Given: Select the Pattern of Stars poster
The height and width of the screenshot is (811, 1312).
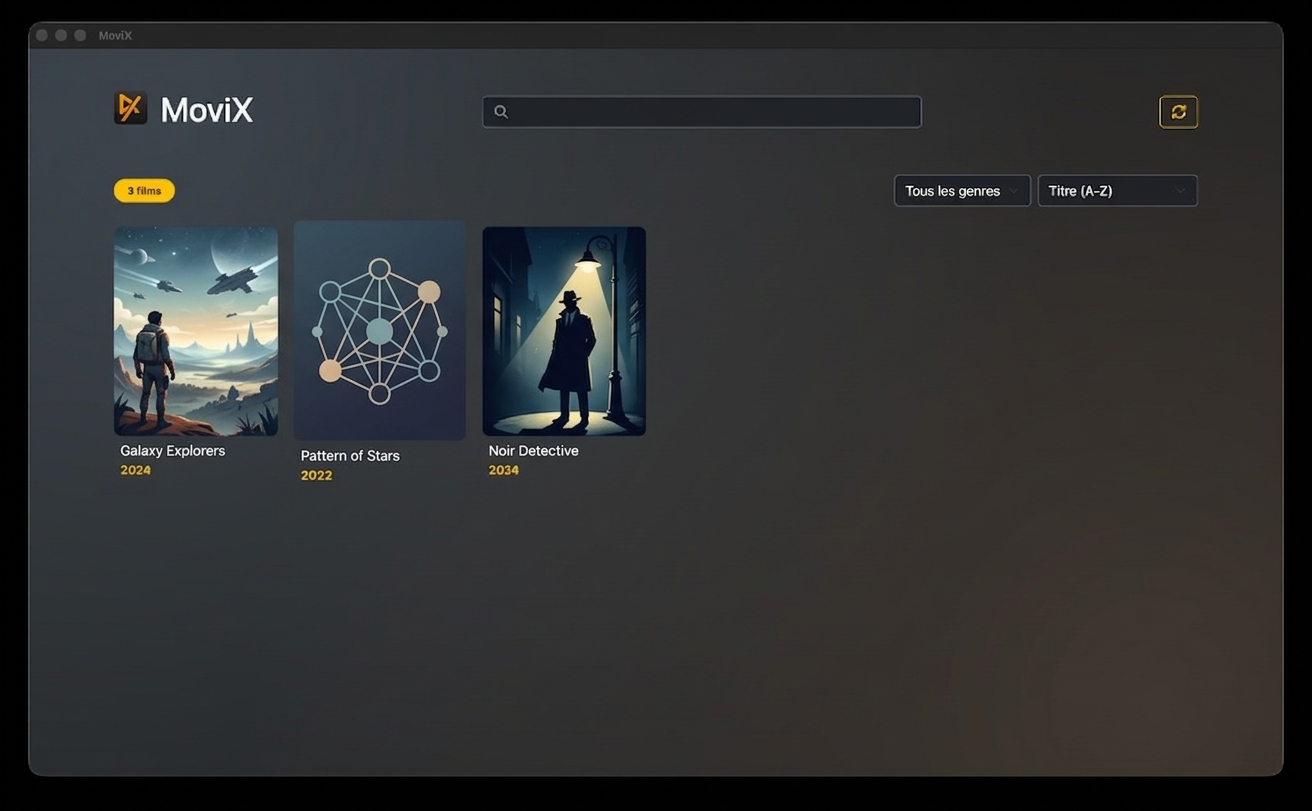Looking at the screenshot, I should pyautogui.click(x=379, y=330).
